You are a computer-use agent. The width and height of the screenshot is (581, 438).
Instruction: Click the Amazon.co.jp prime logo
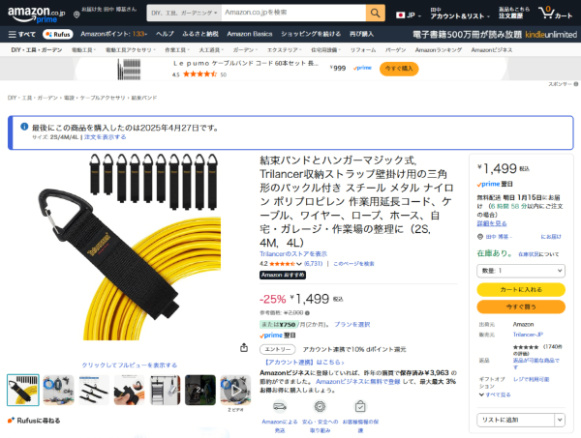(x=36, y=14)
